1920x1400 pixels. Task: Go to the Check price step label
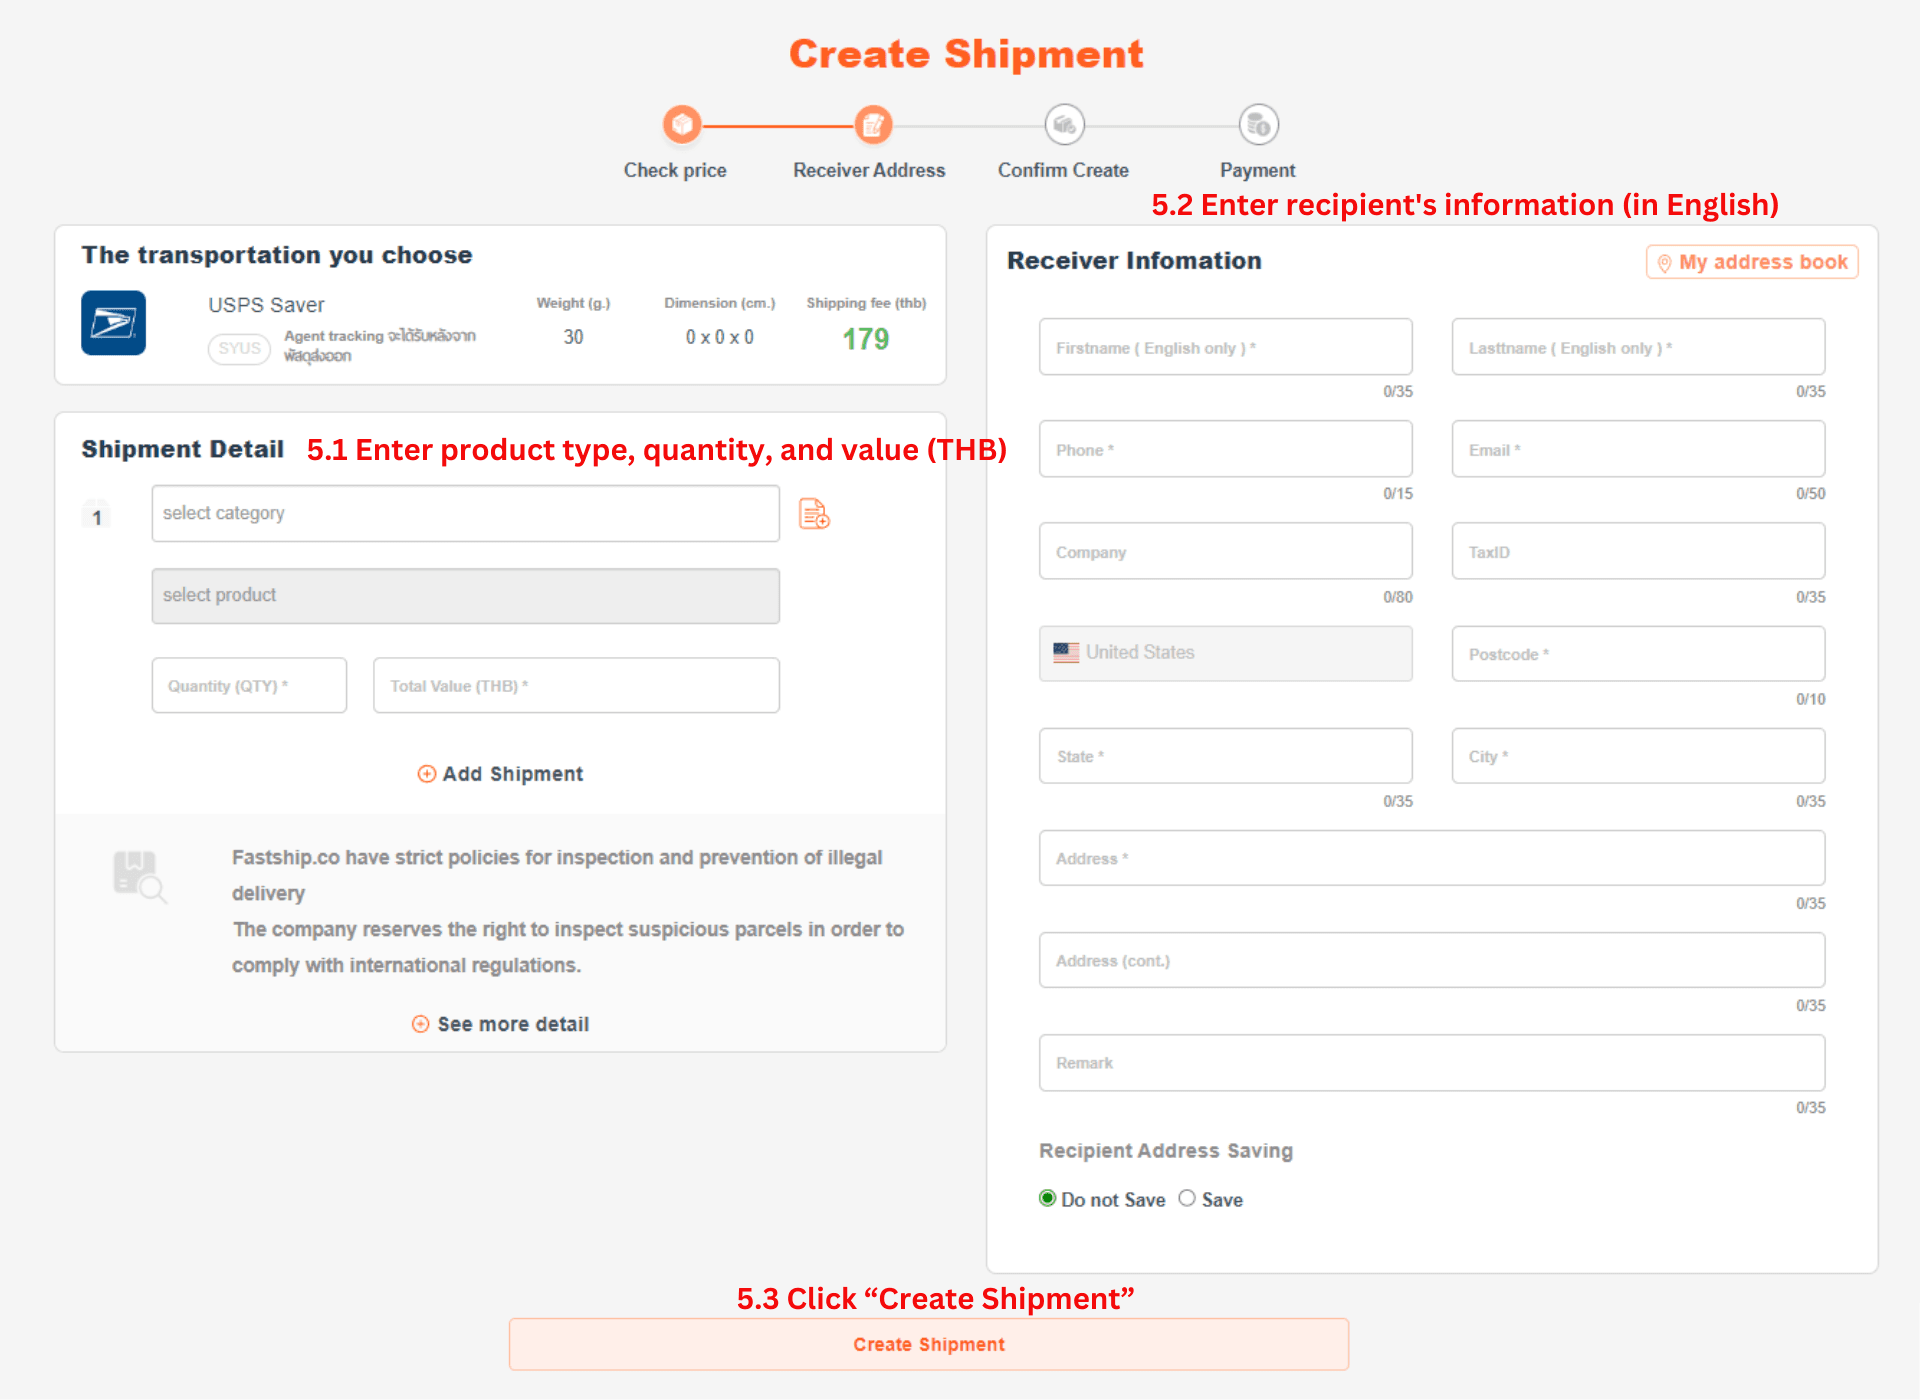tap(675, 170)
